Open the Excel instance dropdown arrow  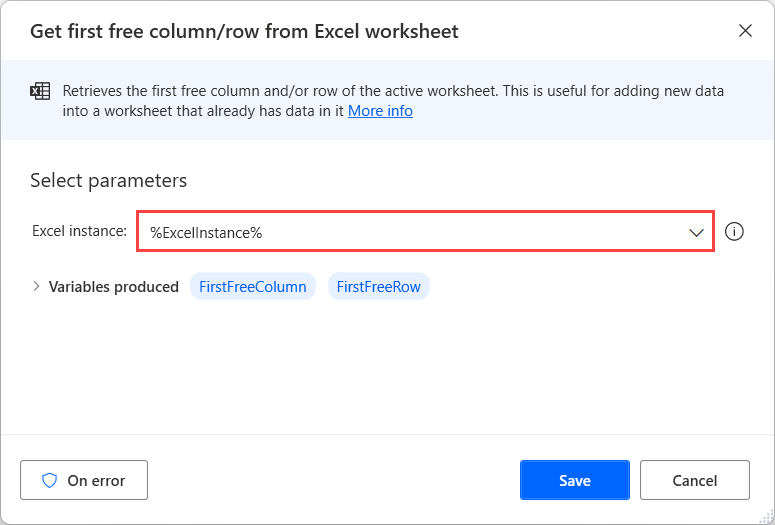pyautogui.click(x=696, y=232)
